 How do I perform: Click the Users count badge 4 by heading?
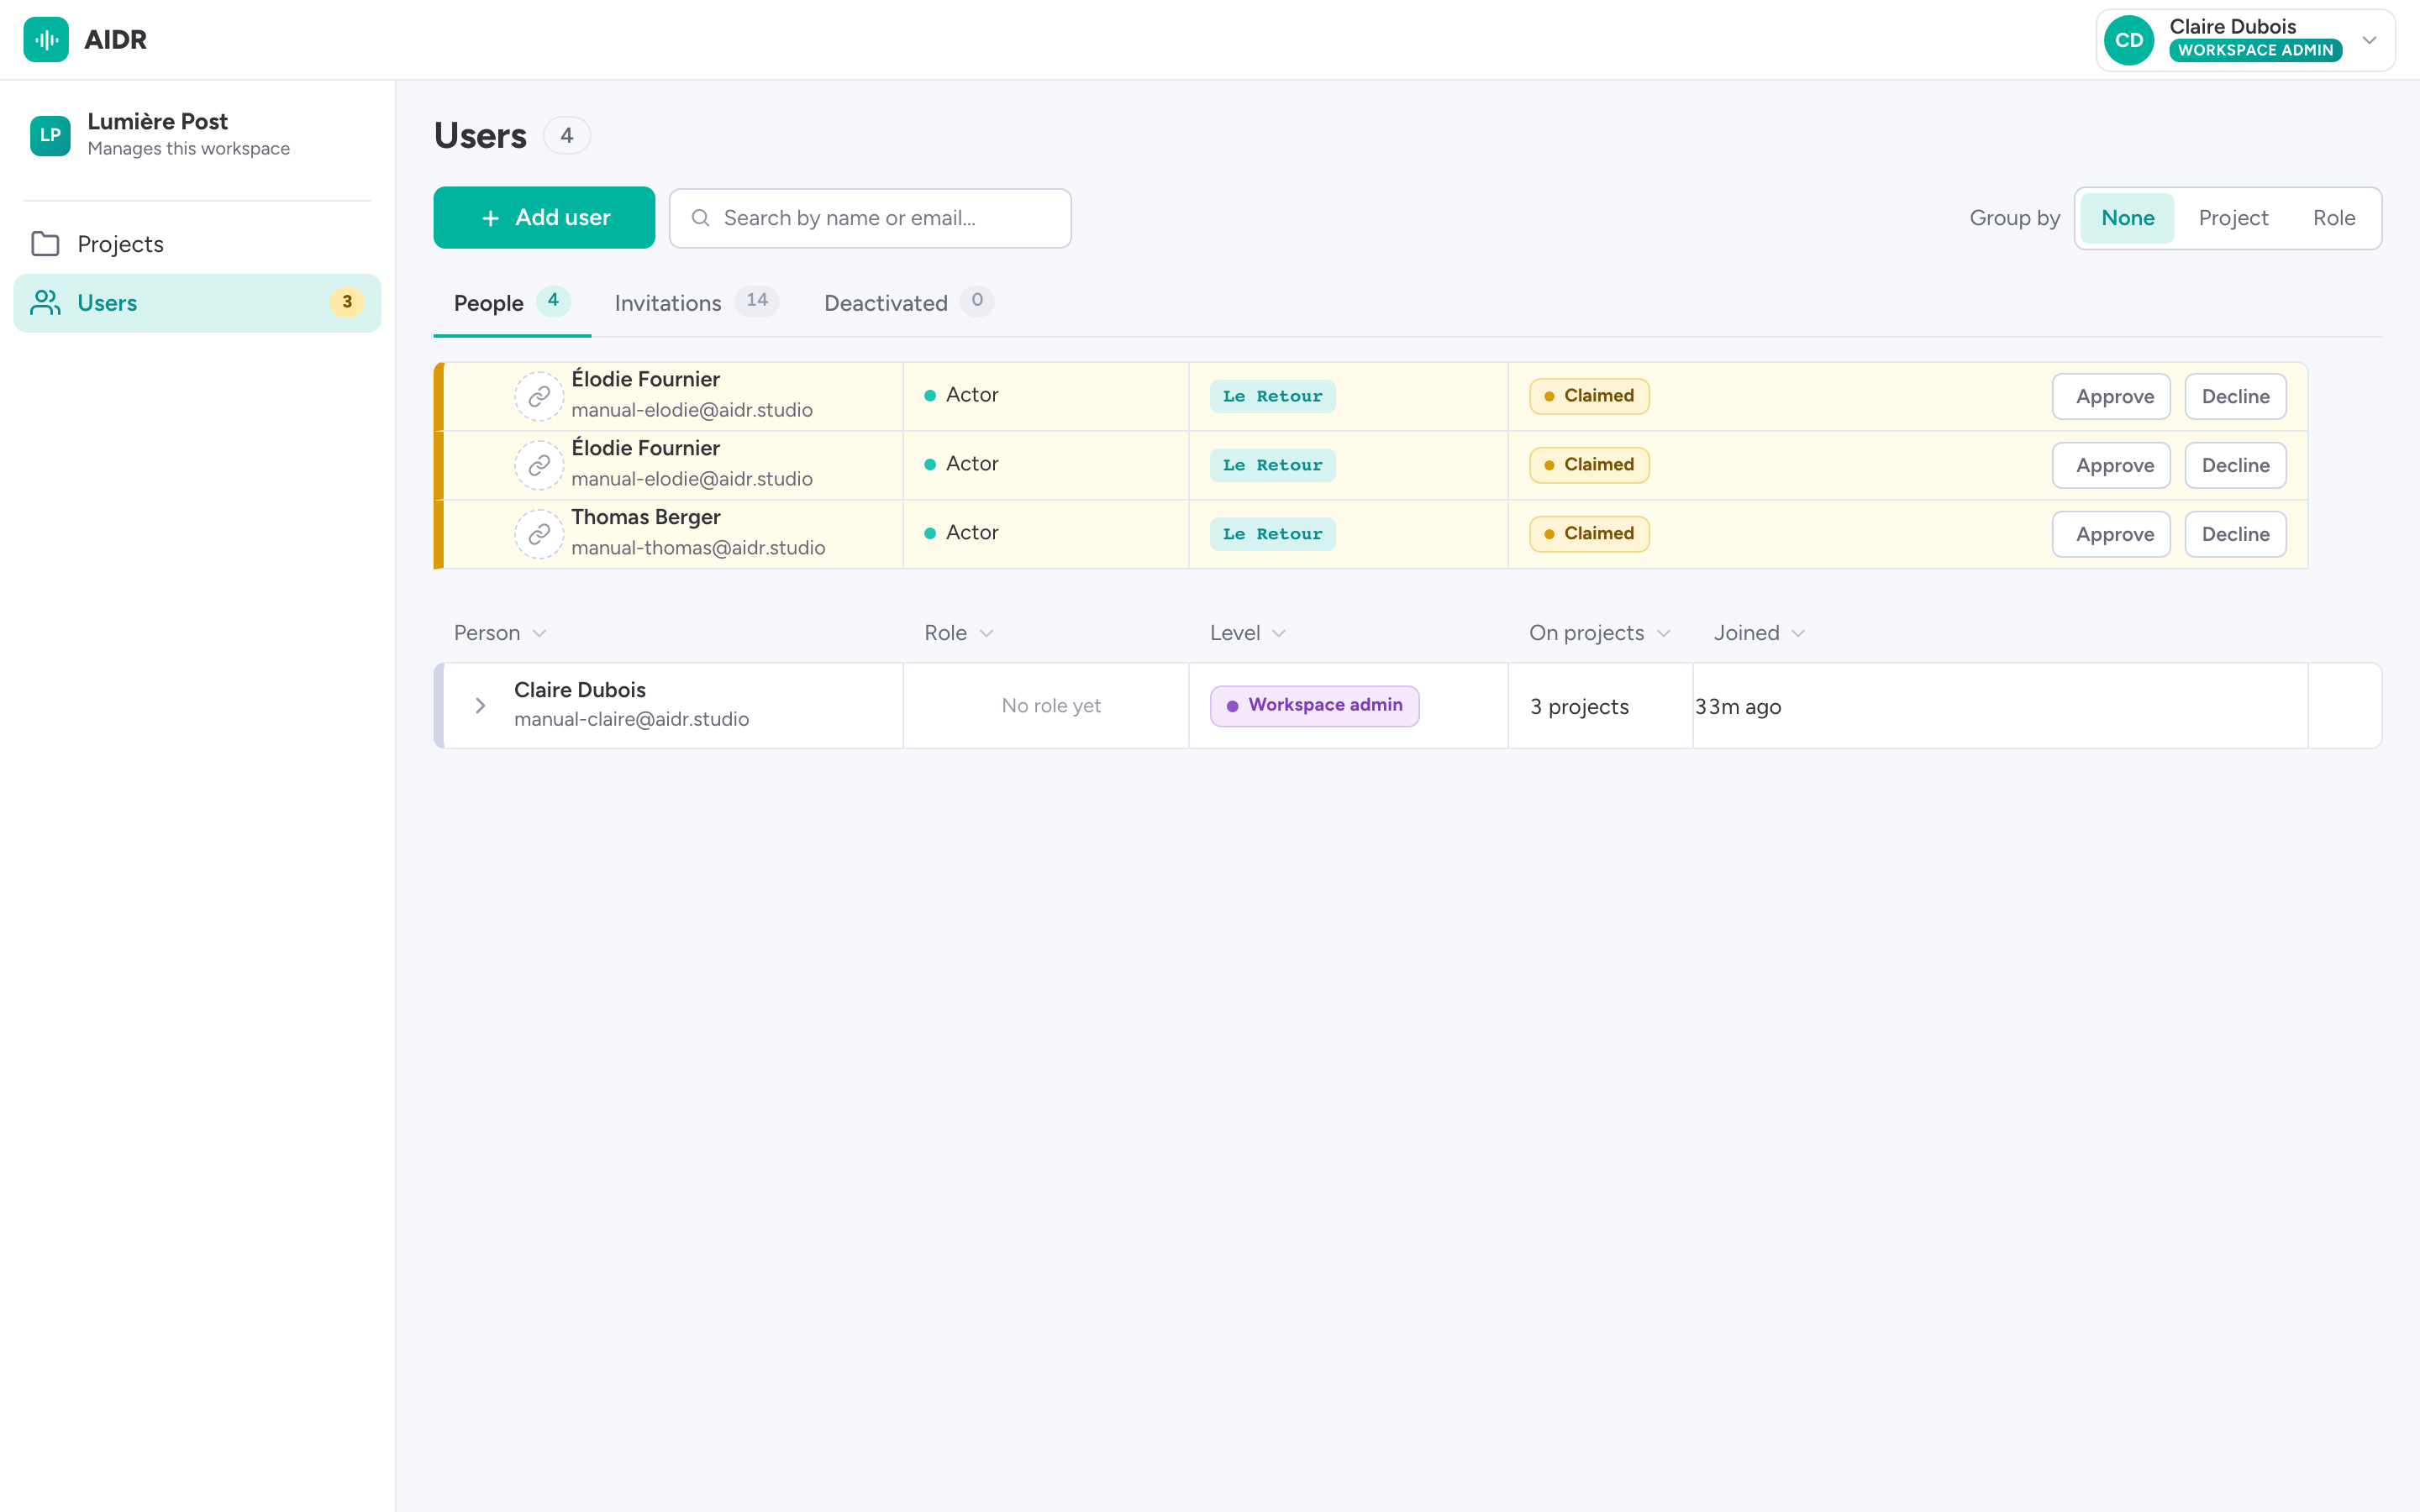567,135
